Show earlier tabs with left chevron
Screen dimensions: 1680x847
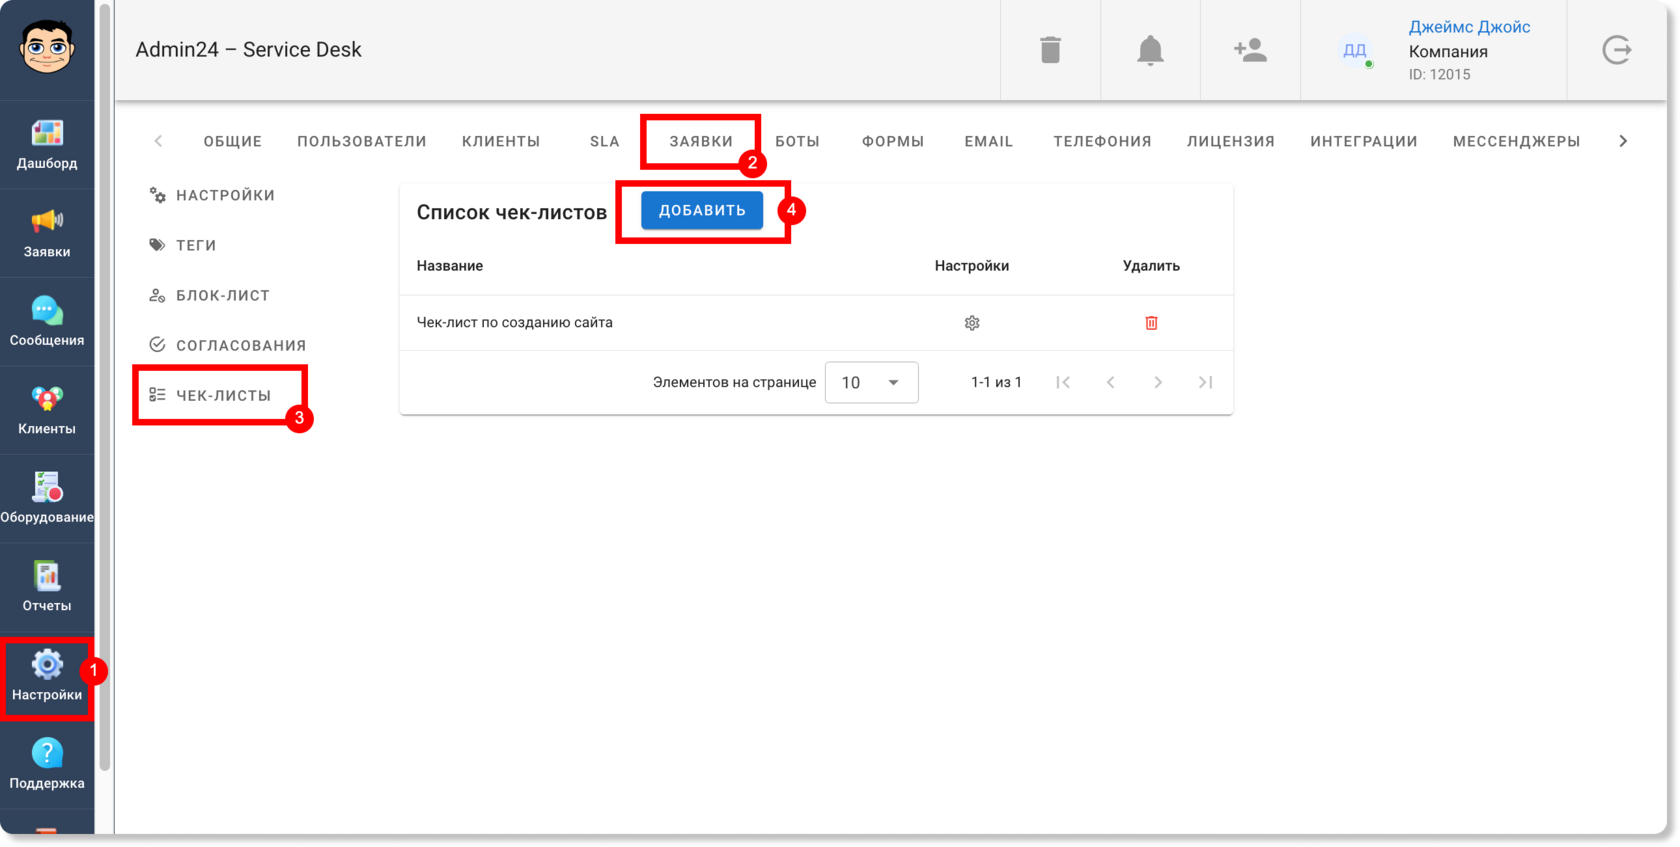[158, 141]
